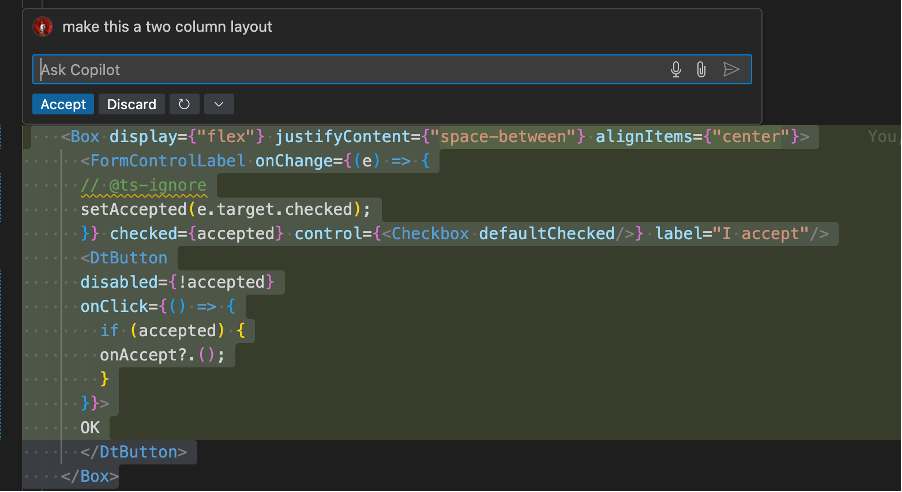Click the closing </Box> tag
The height and width of the screenshot is (492, 902).
pos(90,476)
